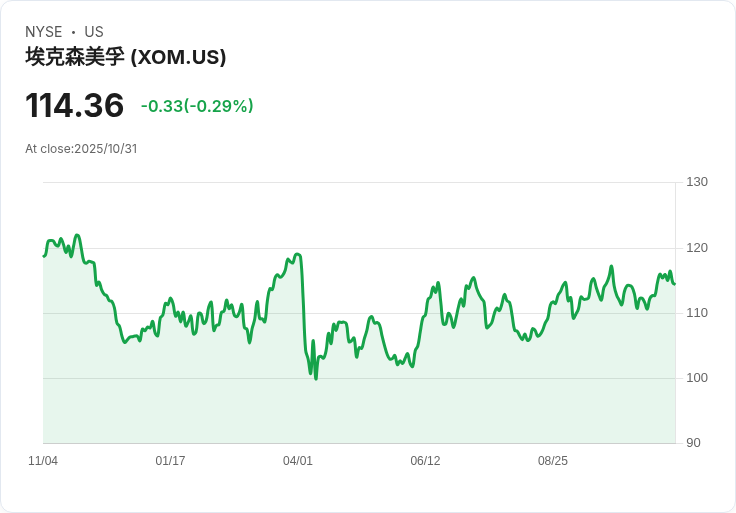Open the 埃克森美孚 (XOM.US) stock title
This screenshot has height=513, width=736.
(126, 57)
